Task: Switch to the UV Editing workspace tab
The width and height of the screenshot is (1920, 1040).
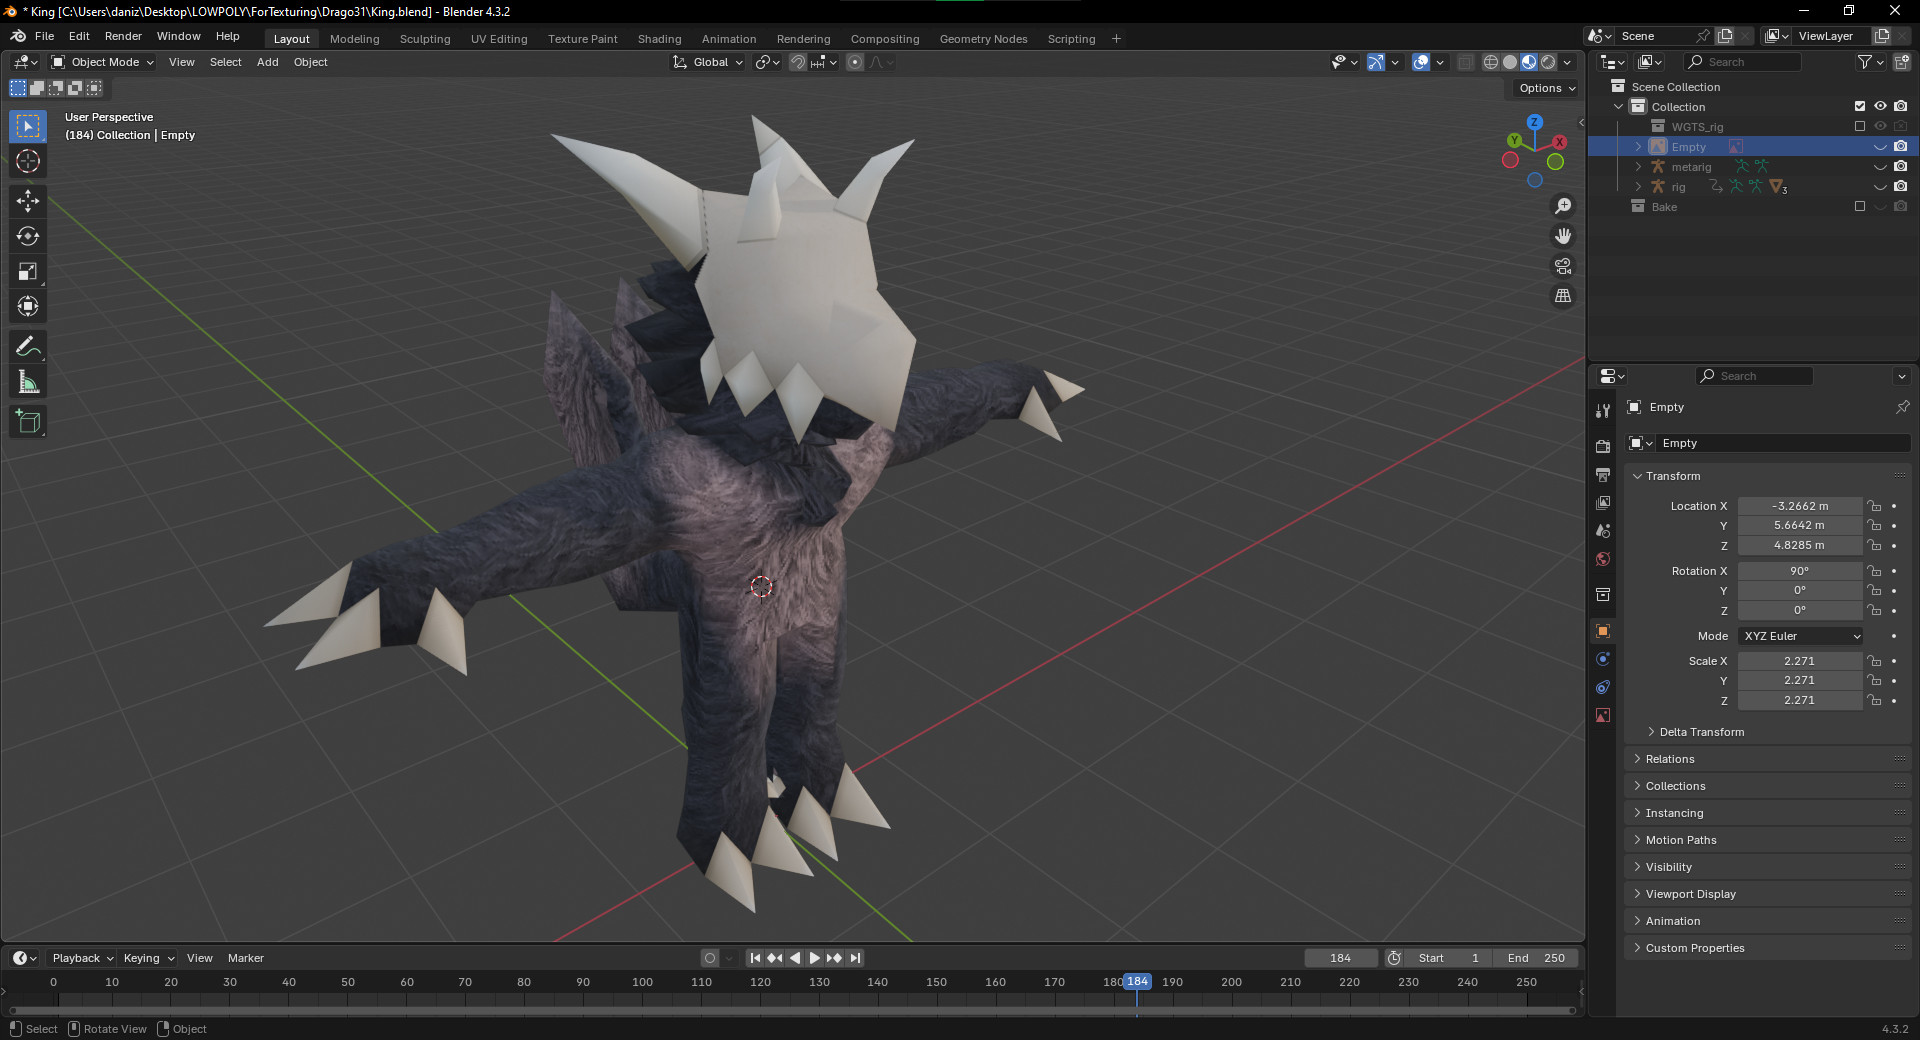Action: tap(499, 39)
